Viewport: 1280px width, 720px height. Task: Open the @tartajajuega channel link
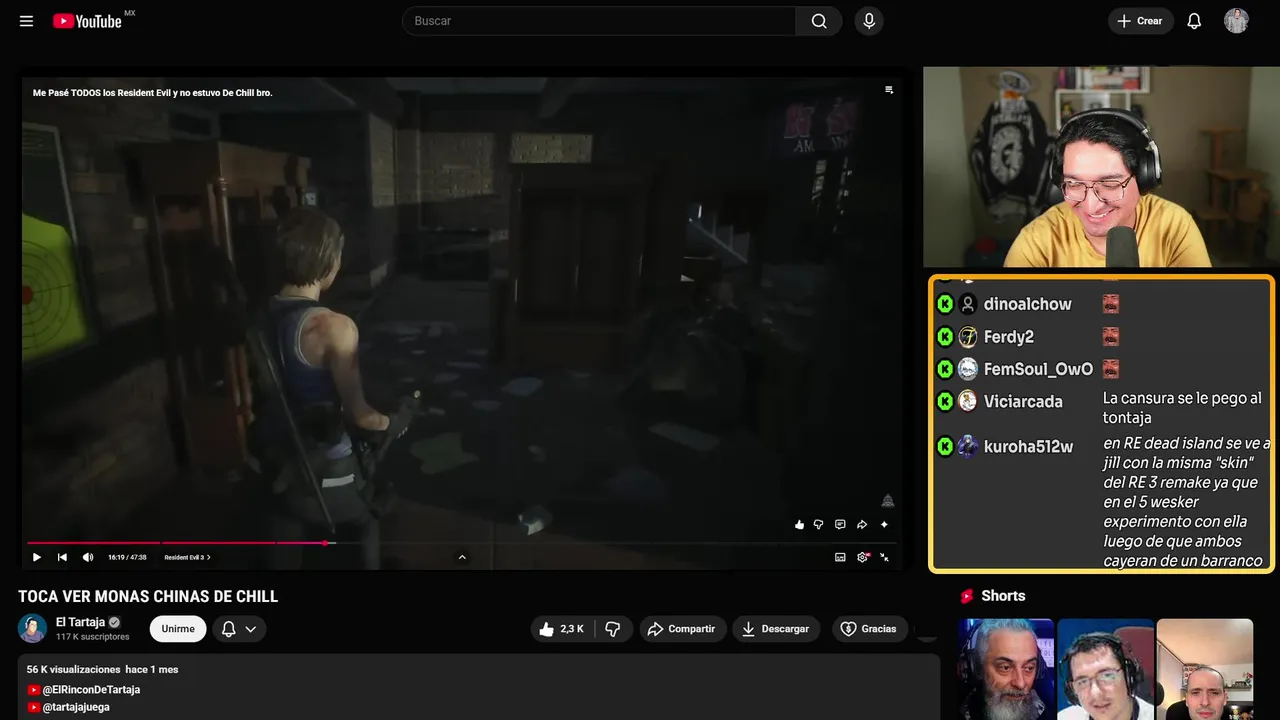76,707
